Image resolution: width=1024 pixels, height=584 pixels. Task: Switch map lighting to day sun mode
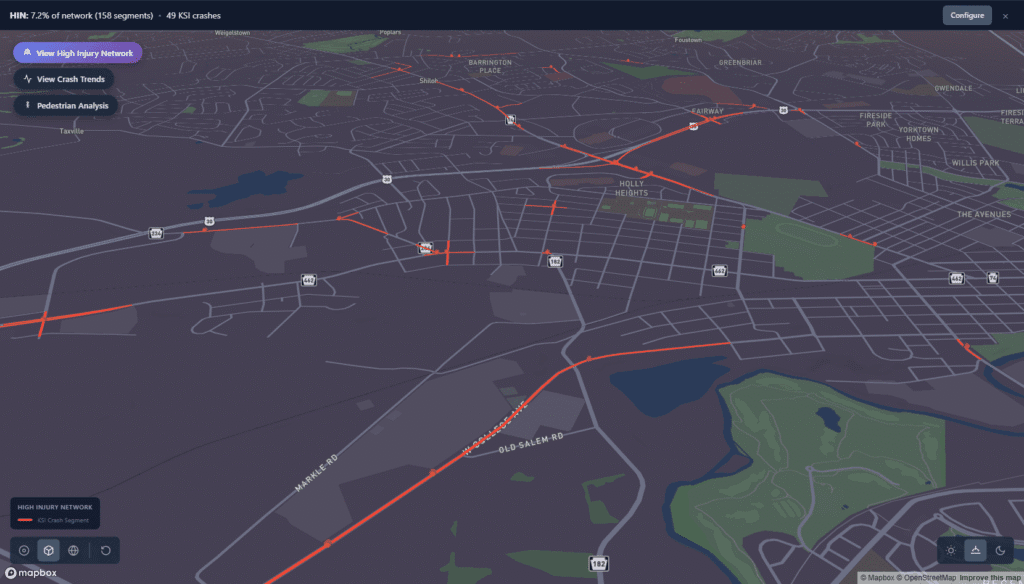[950, 550]
